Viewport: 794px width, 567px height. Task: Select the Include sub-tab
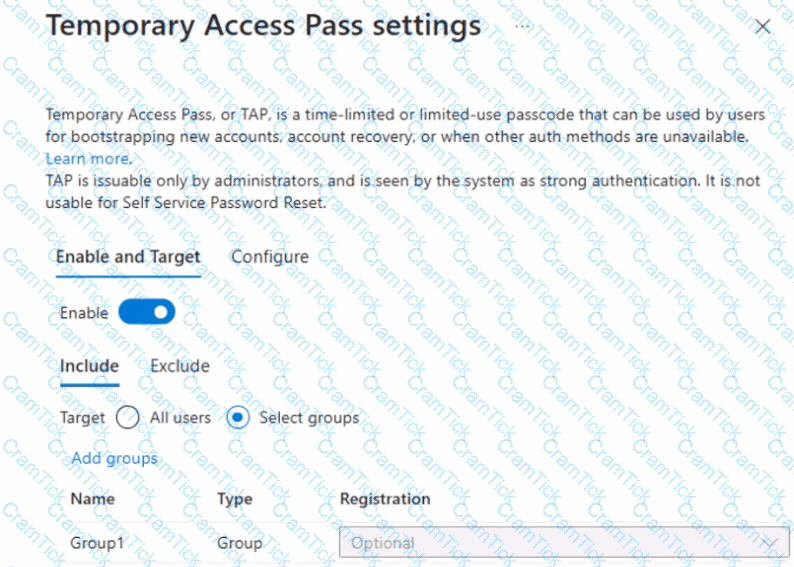(90, 366)
